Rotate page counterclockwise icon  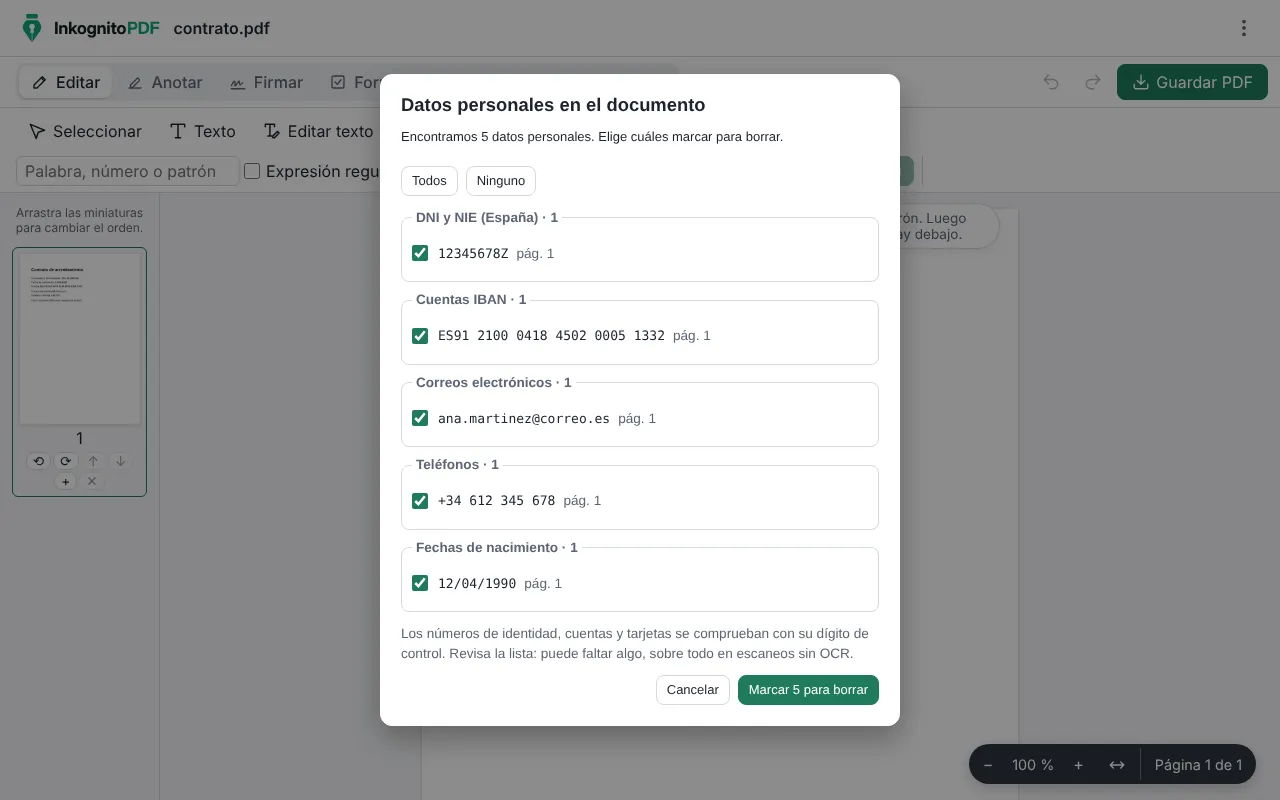point(39,461)
